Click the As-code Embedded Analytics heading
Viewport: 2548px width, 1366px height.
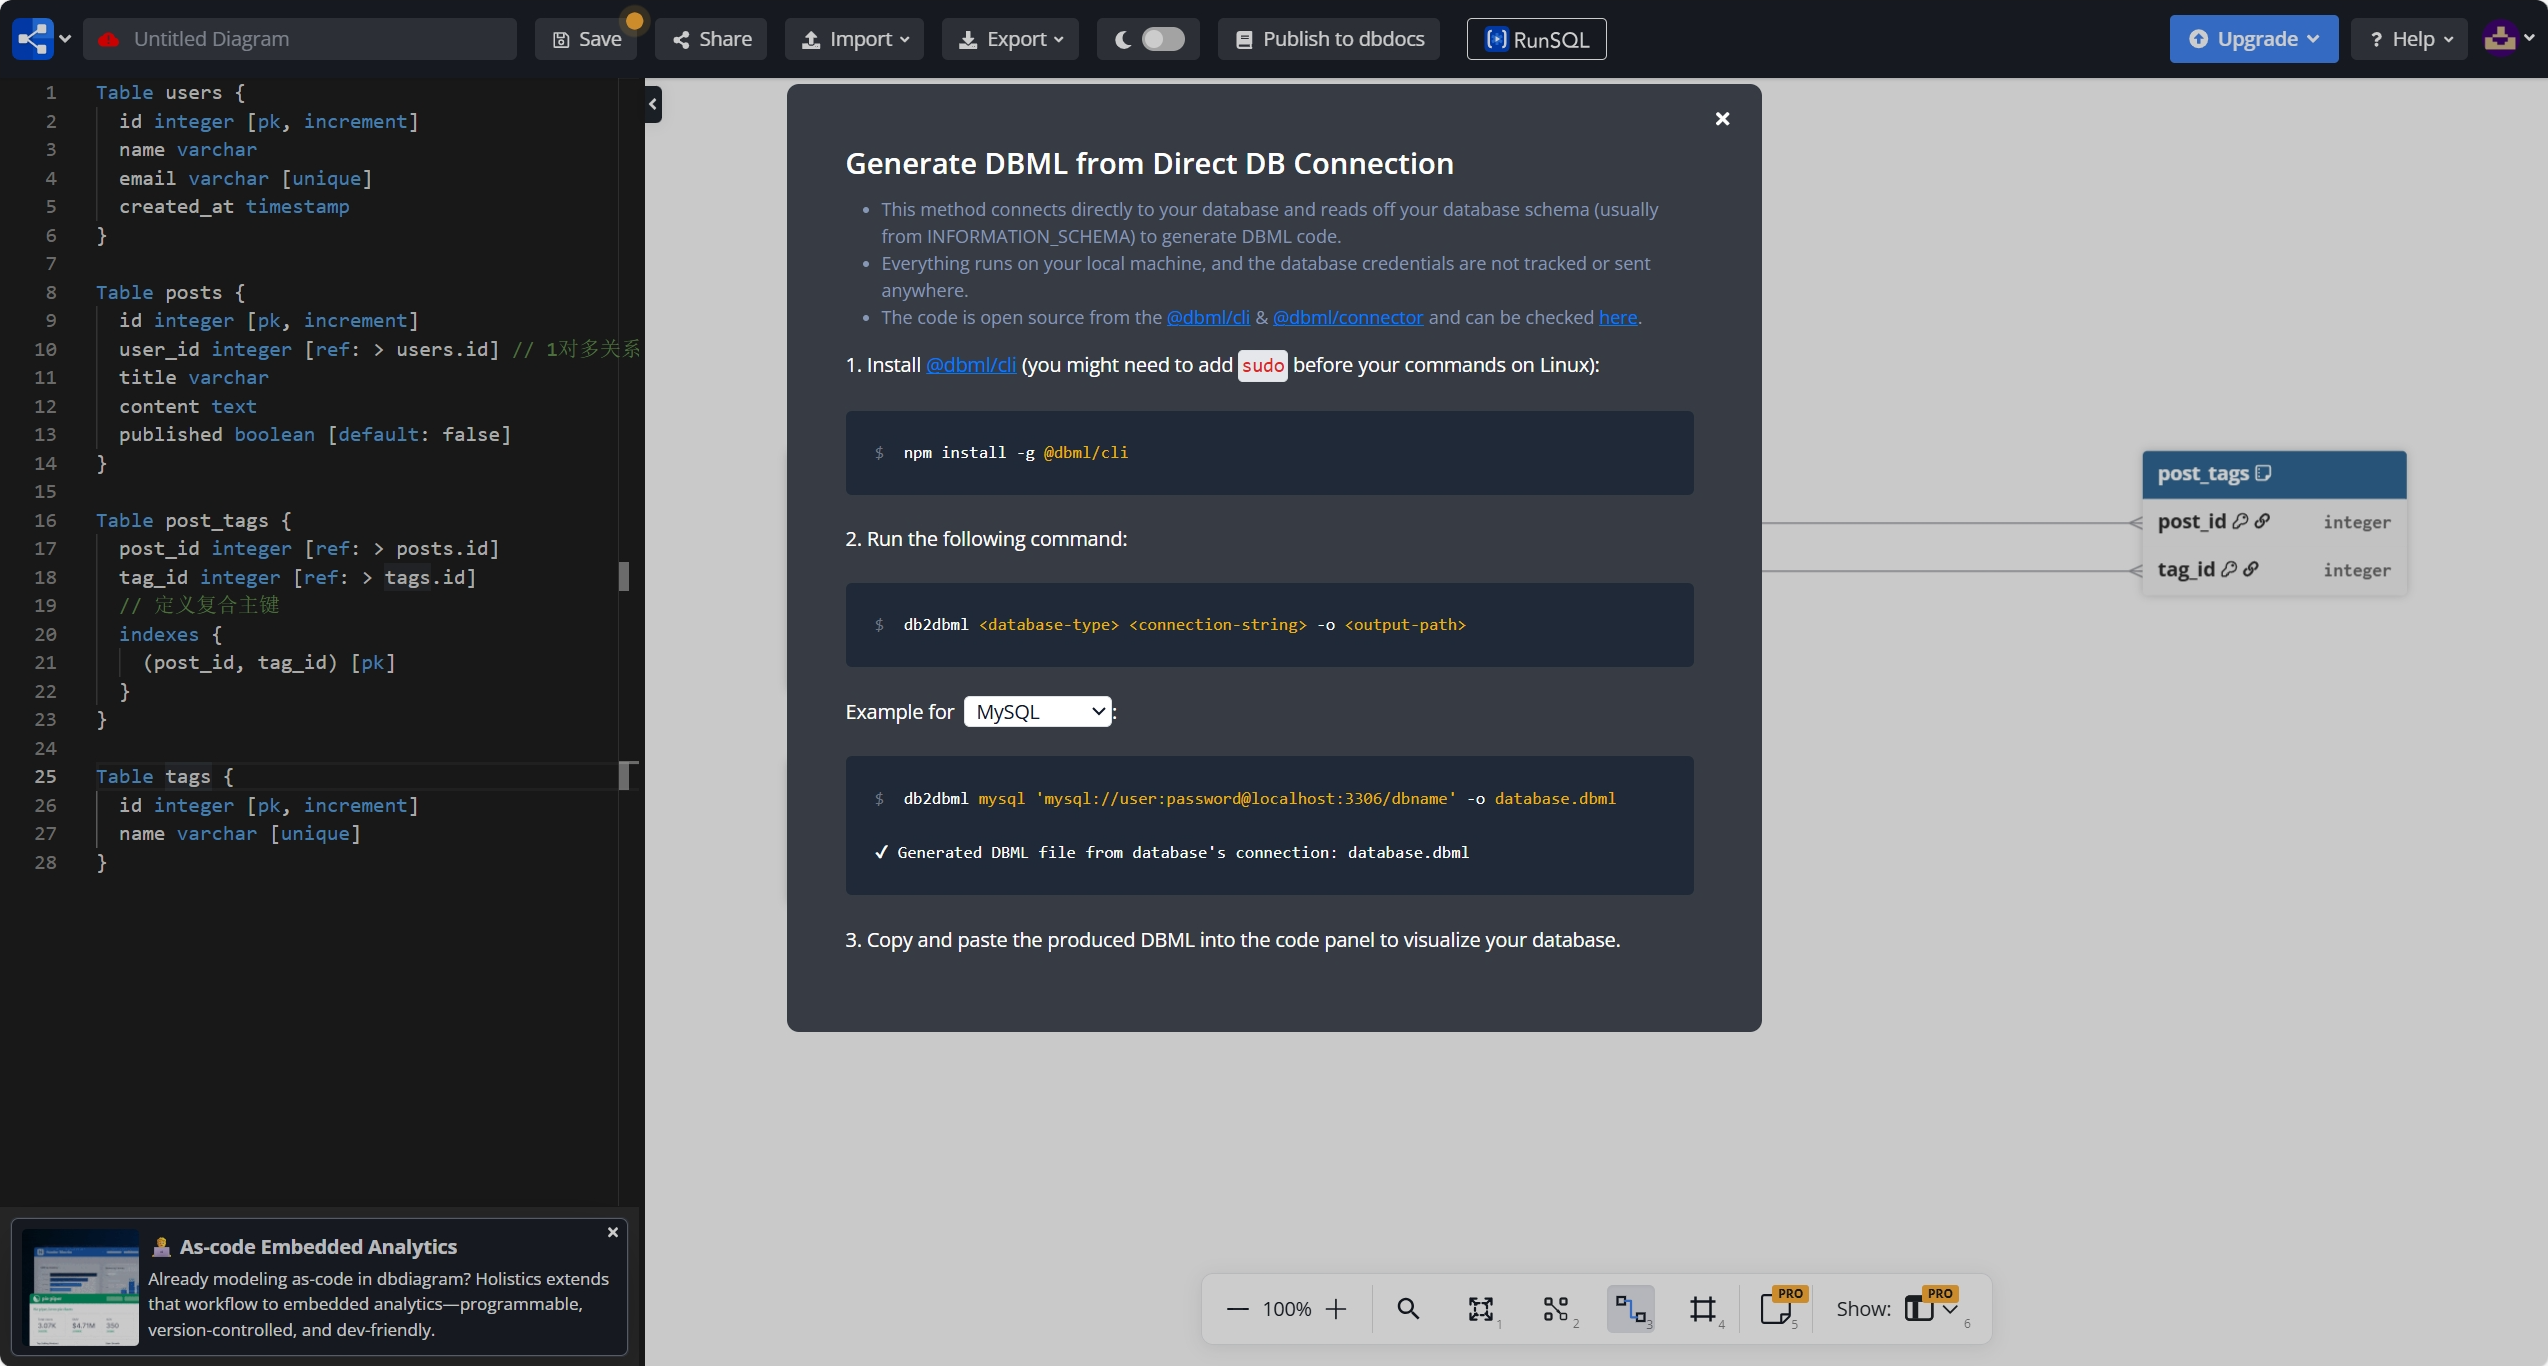[x=317, y=1247]
